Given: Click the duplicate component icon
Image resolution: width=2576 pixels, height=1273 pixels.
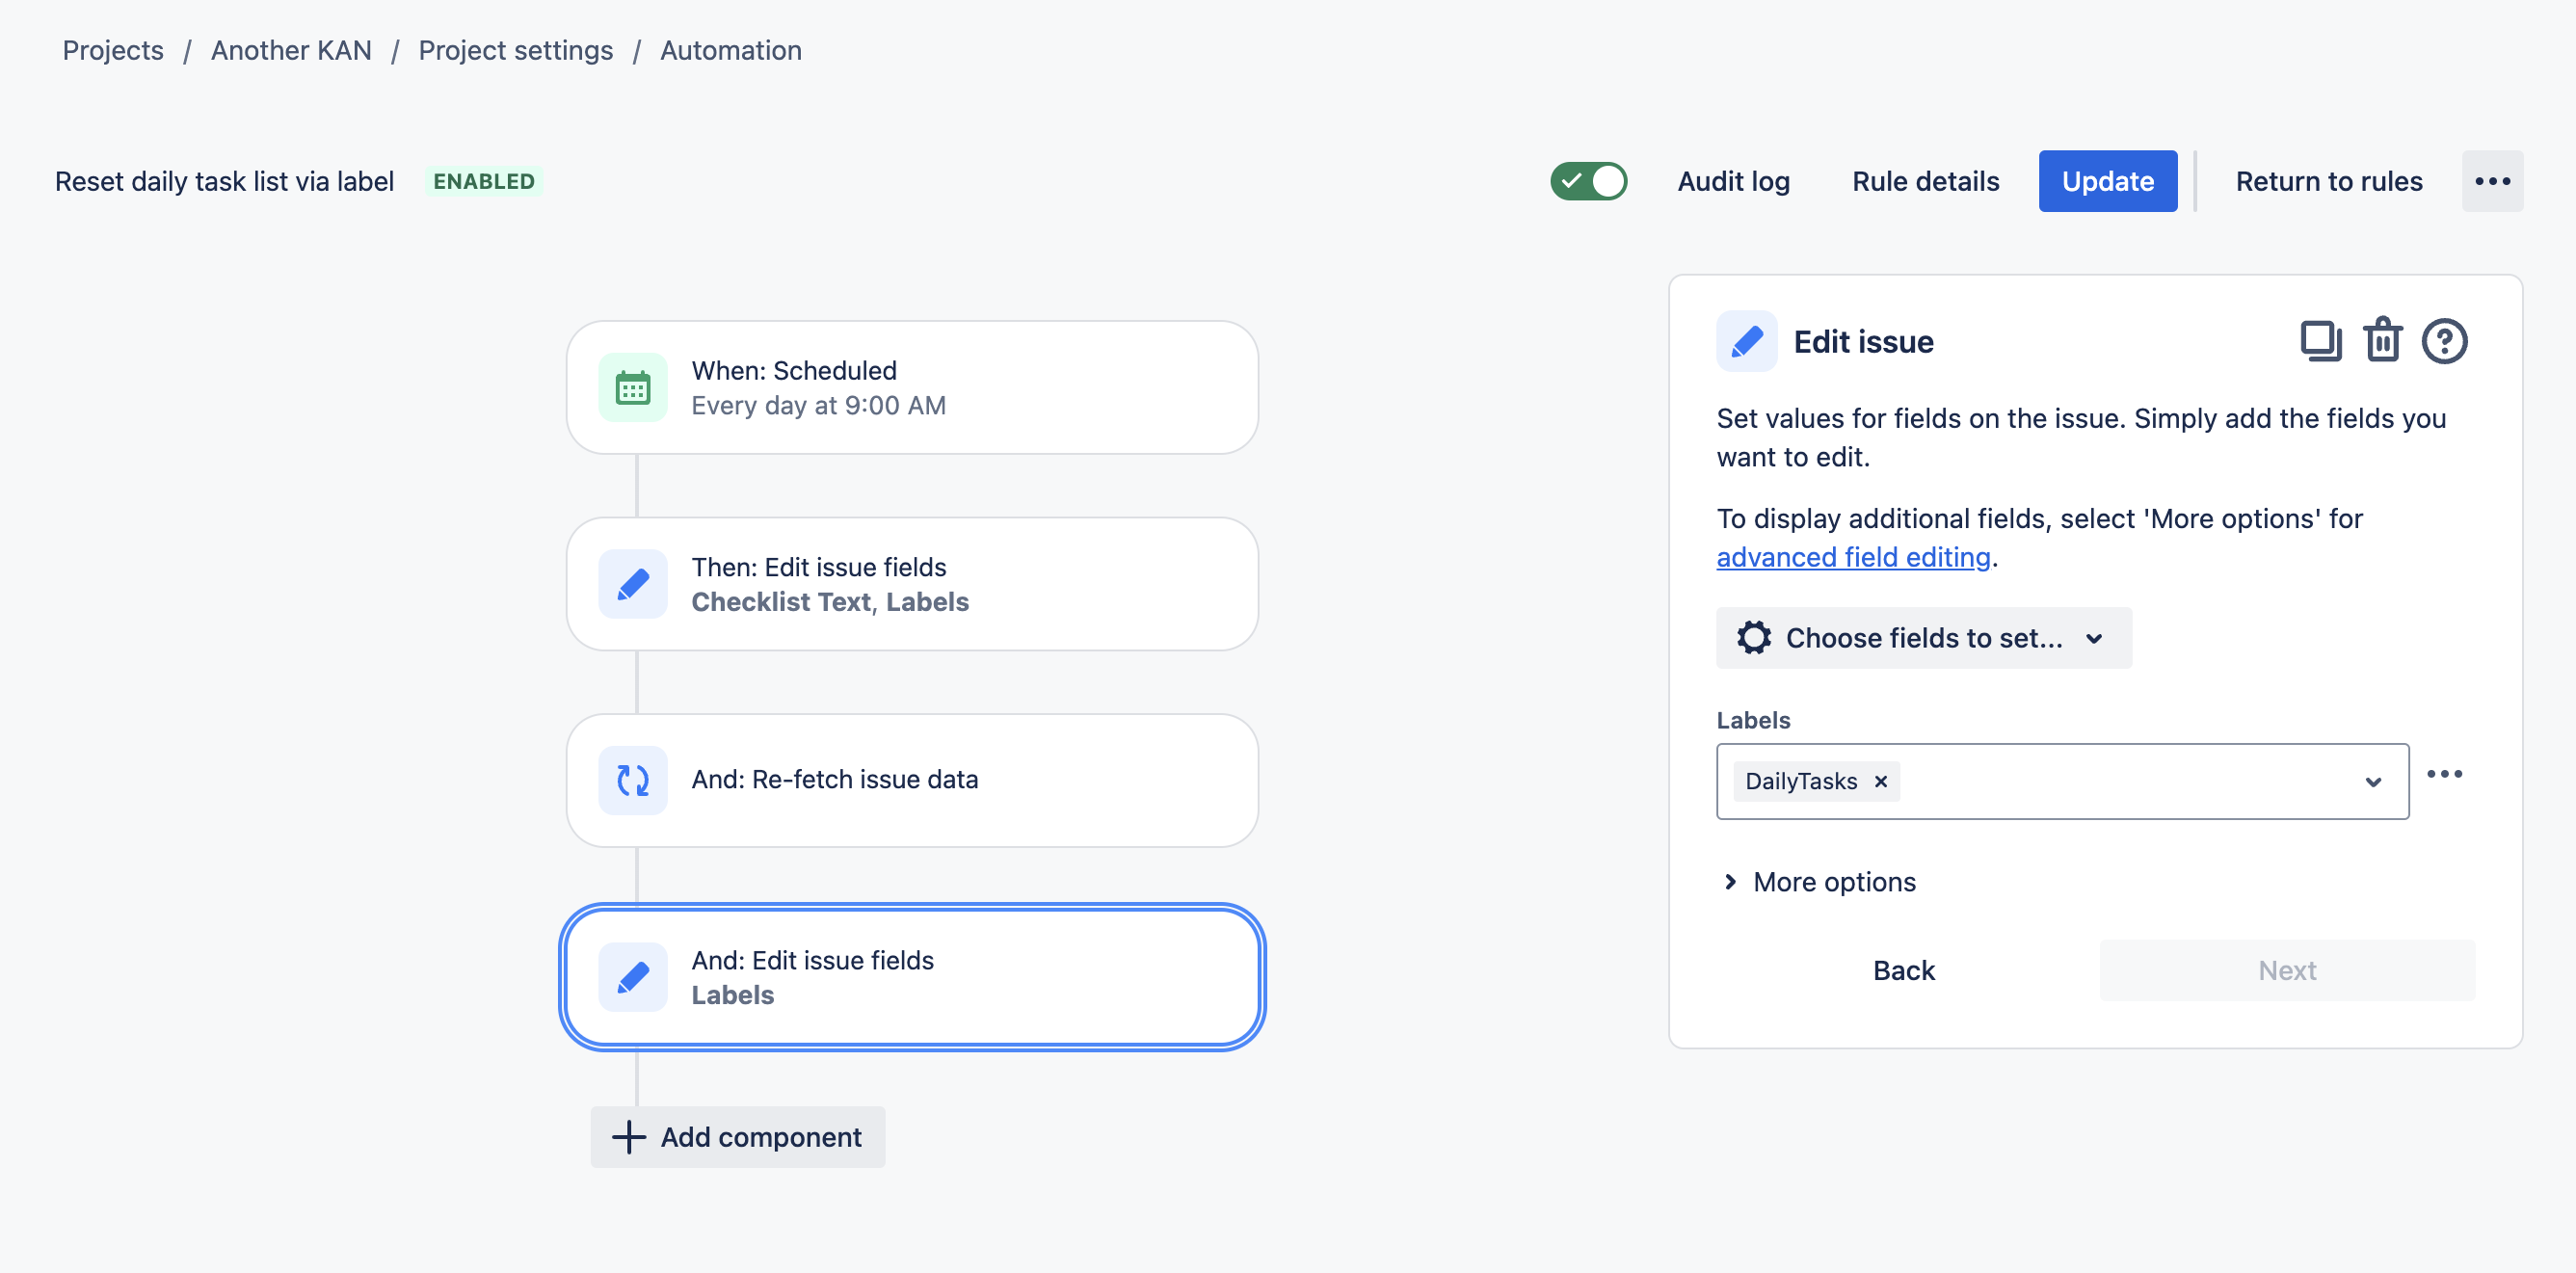Looking at the screenshot, I should [x=2320, y=341].
